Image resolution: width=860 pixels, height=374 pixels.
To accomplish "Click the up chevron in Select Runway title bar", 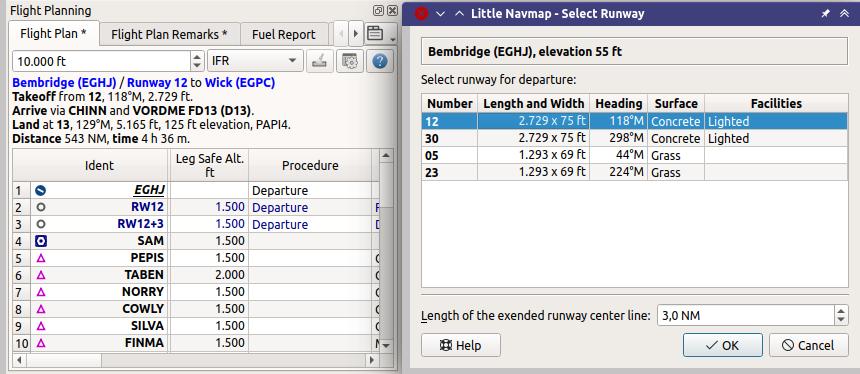I will click(x=459, y=14).
